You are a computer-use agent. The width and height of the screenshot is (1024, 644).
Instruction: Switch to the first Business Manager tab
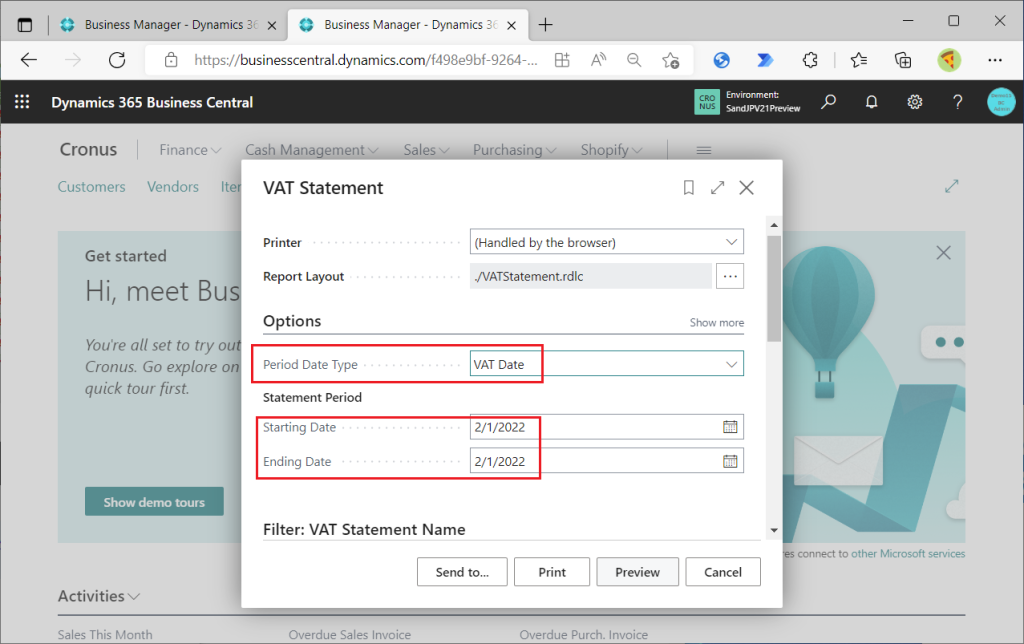point(167,25)
